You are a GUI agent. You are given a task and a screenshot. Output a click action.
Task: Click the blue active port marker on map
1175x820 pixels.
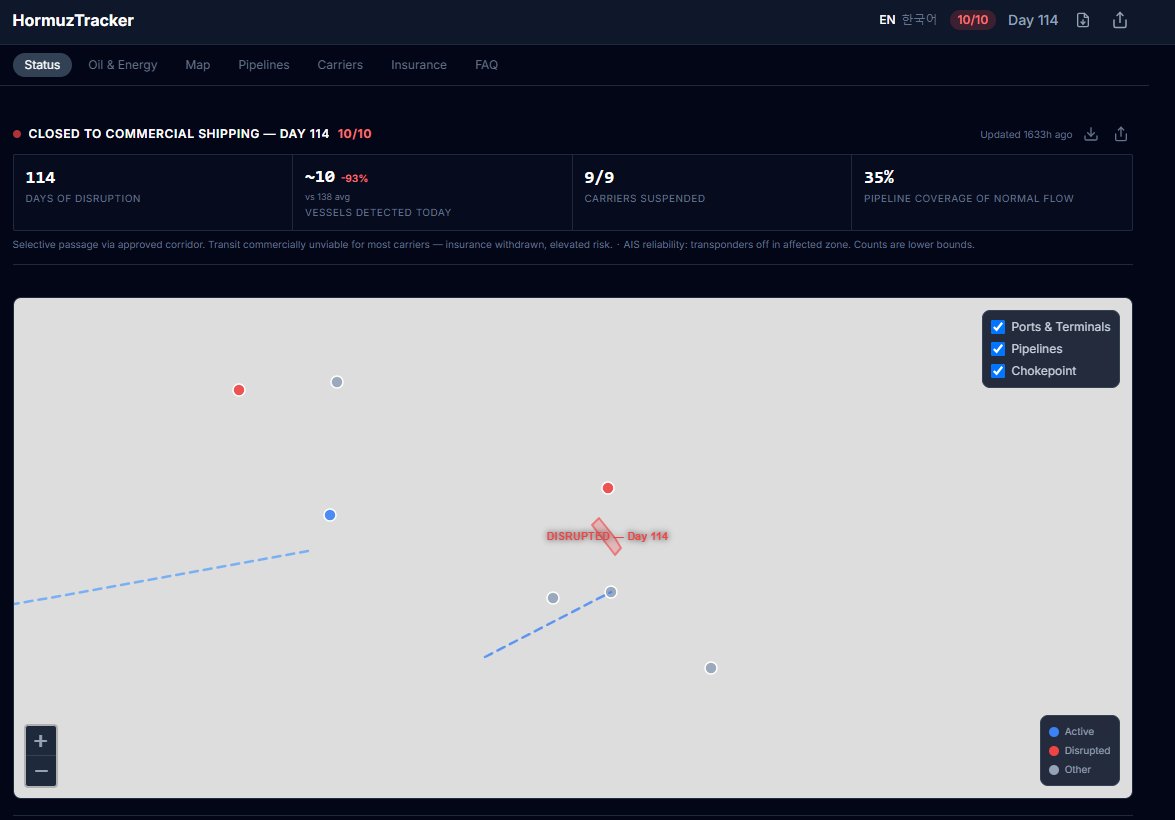tap(330, 515)
